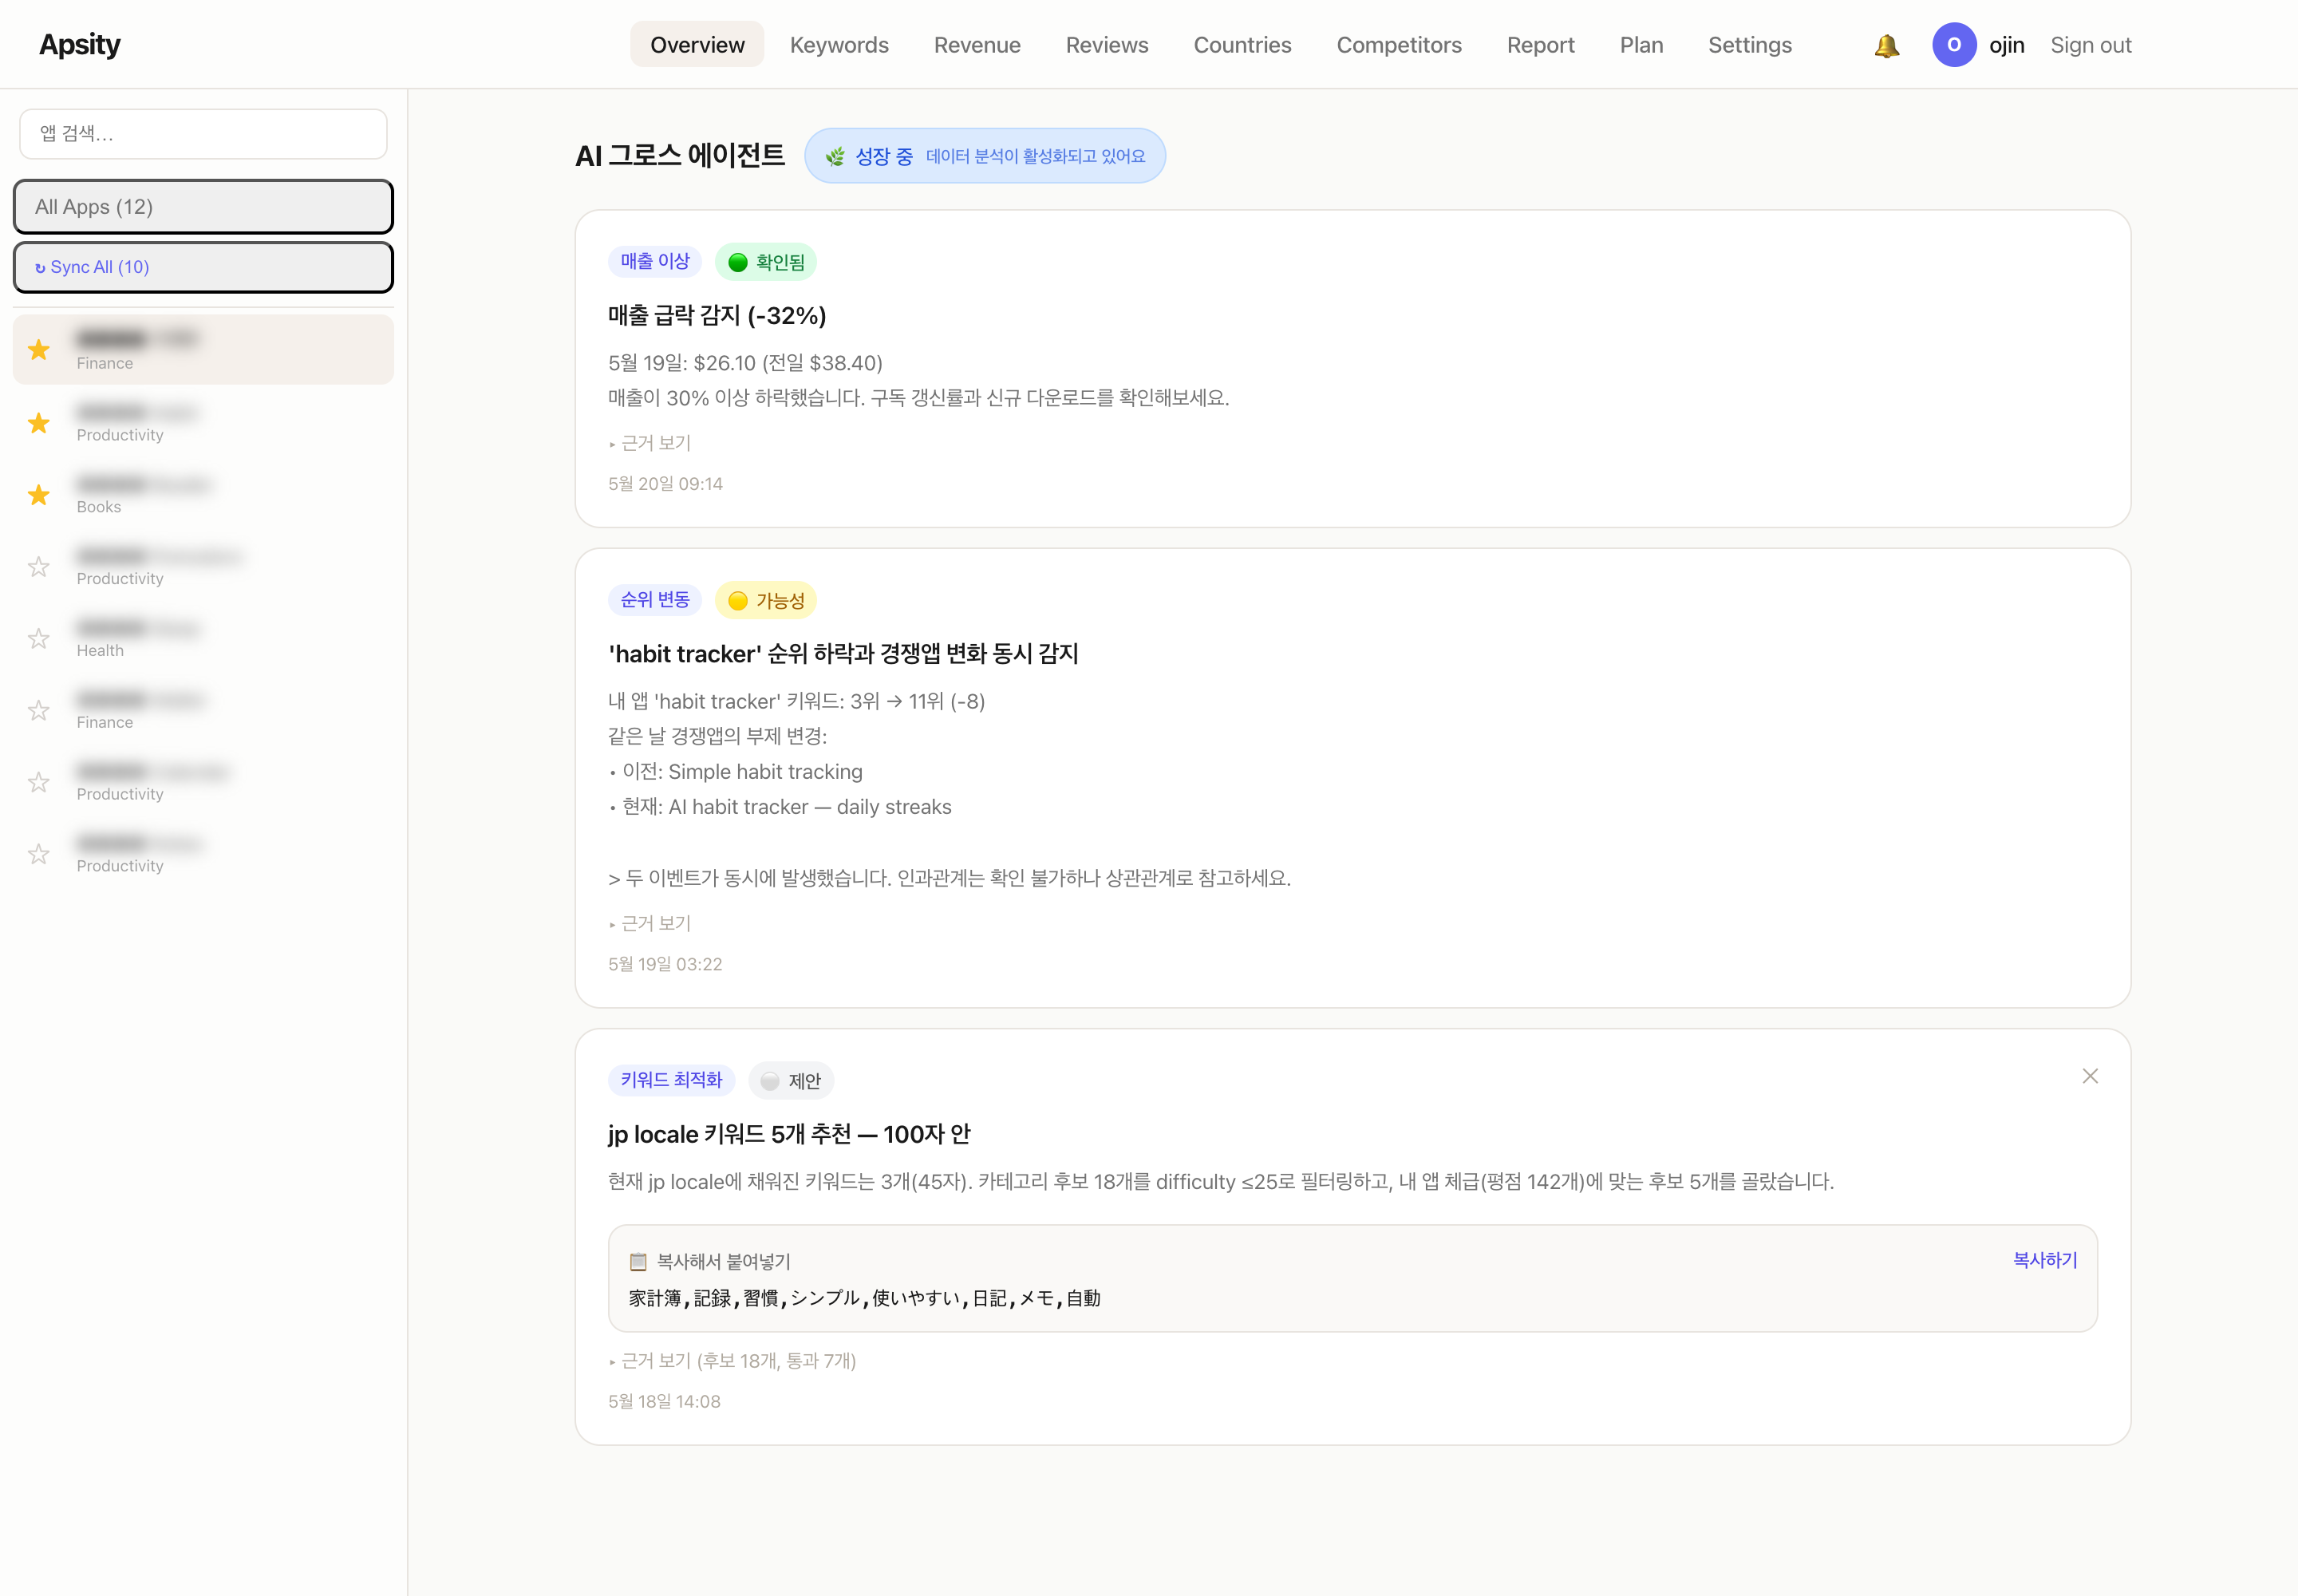Dismiss the jp locale keyword card

pos(2089,1076)
